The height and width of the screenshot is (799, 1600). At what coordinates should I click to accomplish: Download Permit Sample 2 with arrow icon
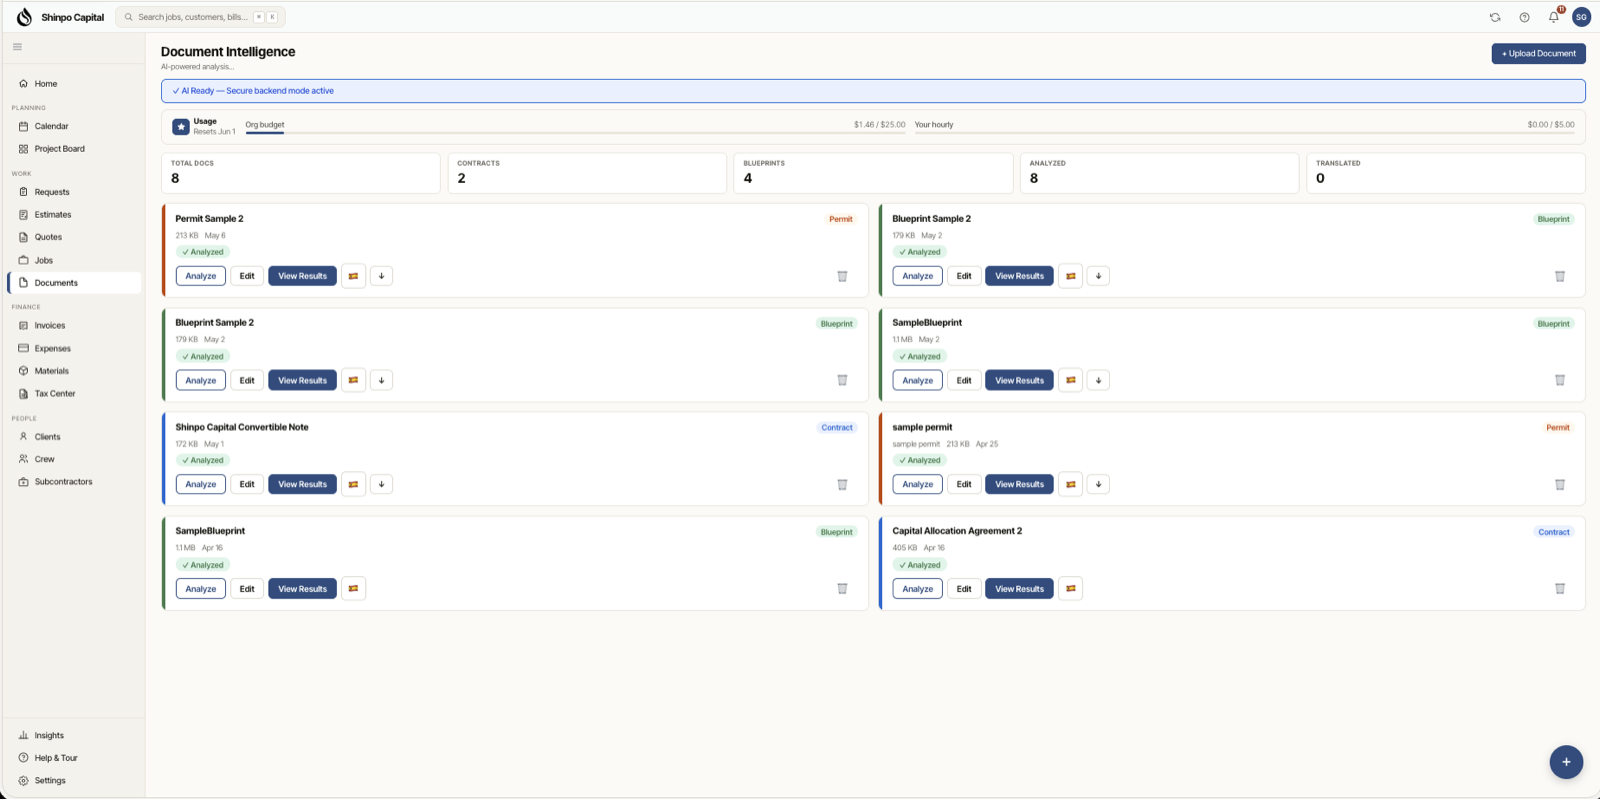381,276
